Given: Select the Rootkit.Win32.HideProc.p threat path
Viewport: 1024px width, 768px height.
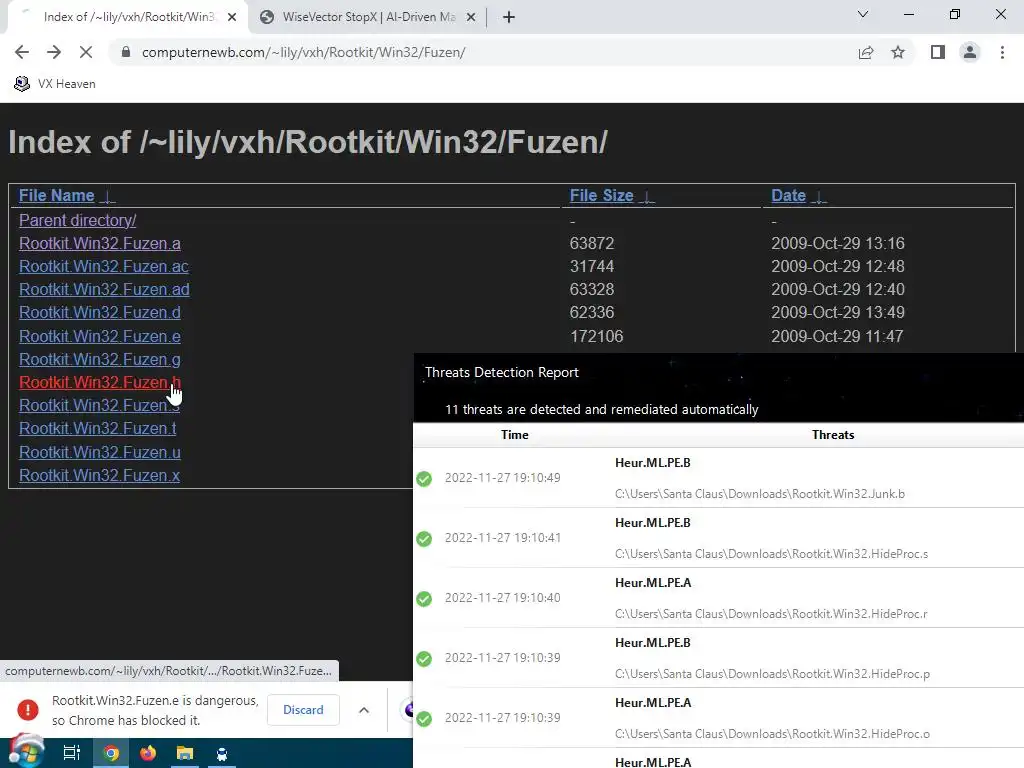Looking at the screenshot, I should coord(772,674).
